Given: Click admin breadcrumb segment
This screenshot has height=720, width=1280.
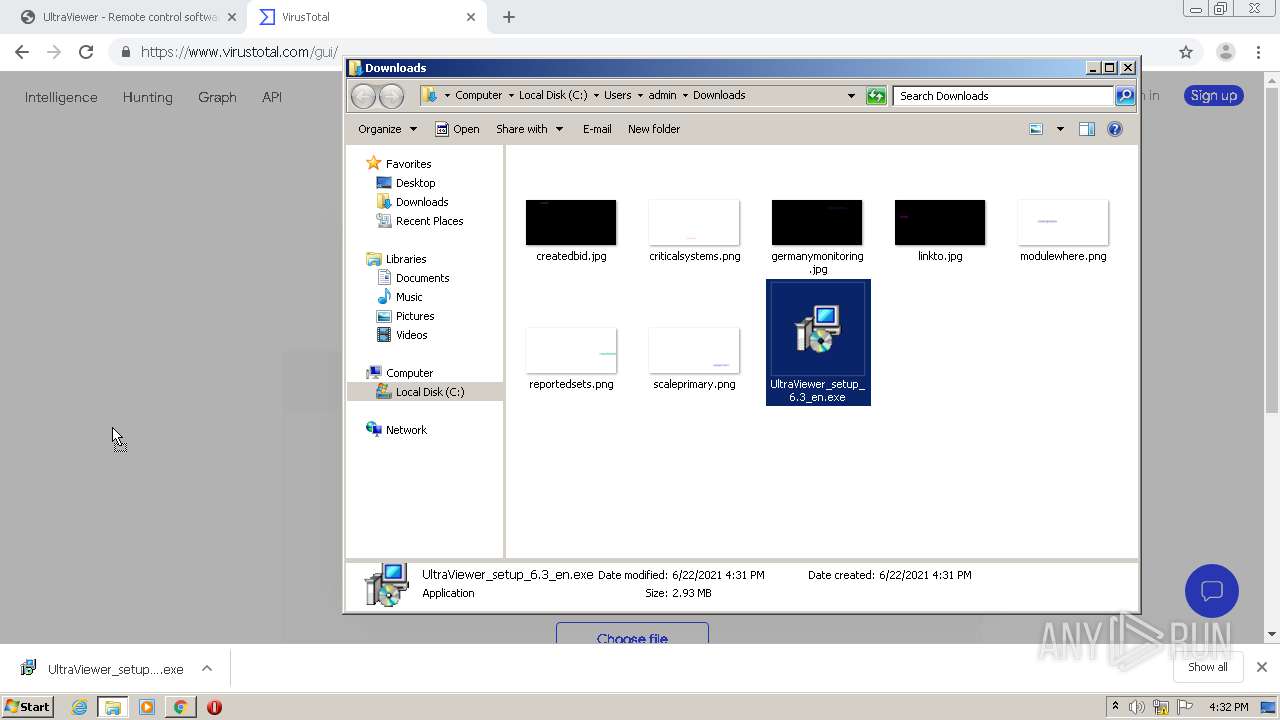Looking at the screenshot, I should (x=662, y=96).
